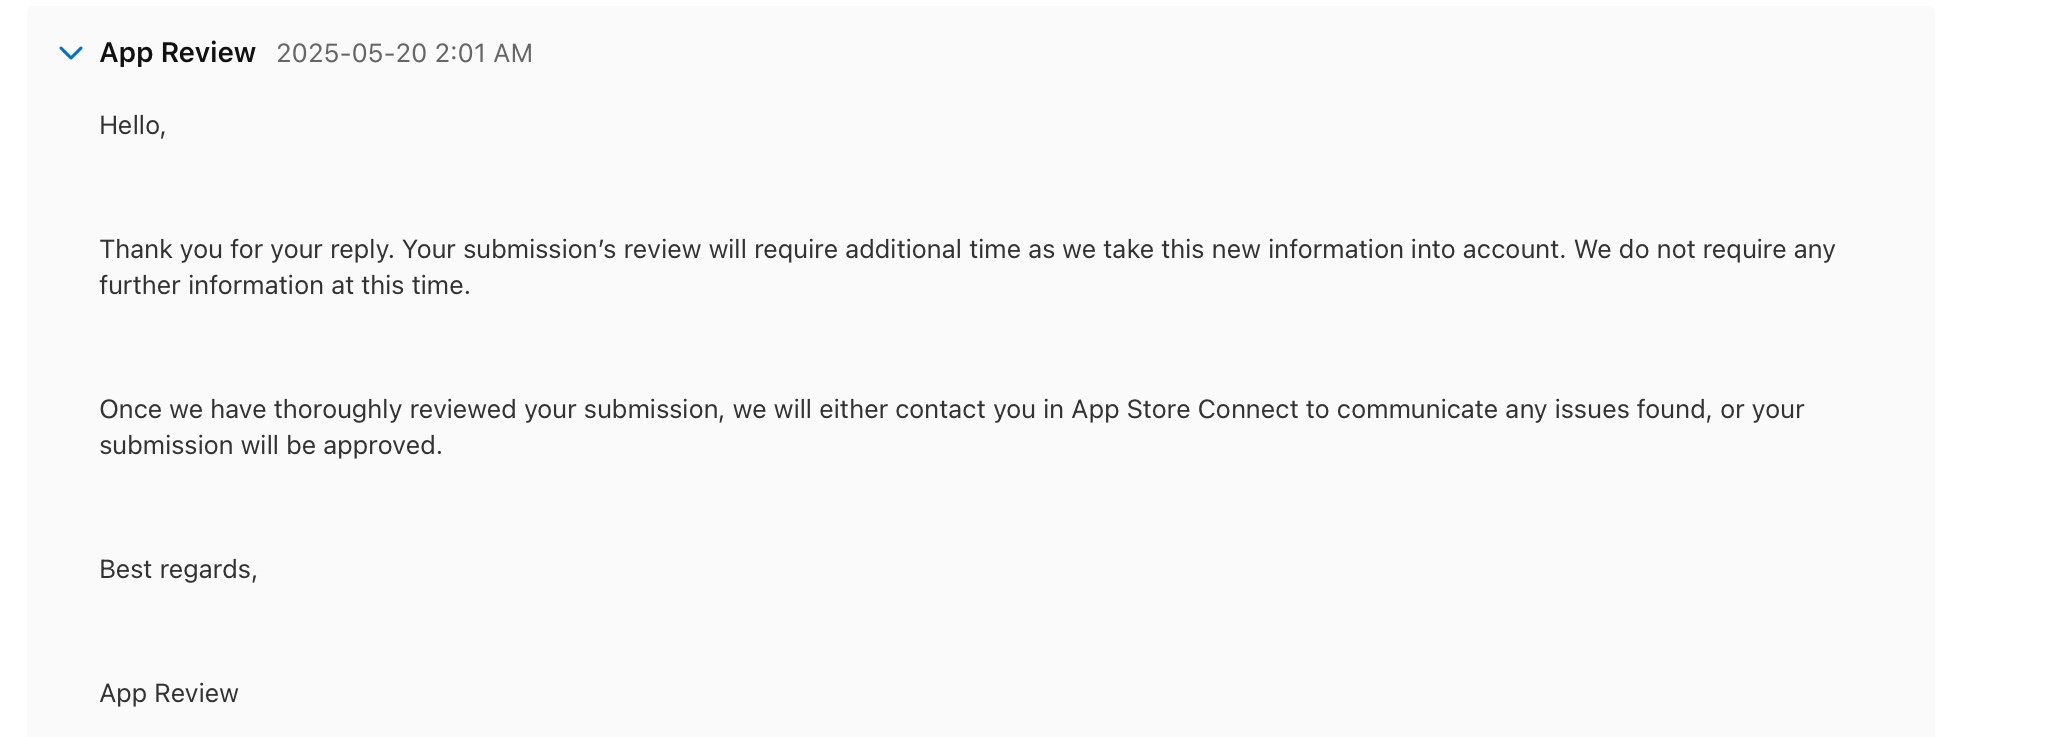Click the App Review signature at the bottom
This screenshot has width=2047, height=737.
coord(169,694)
